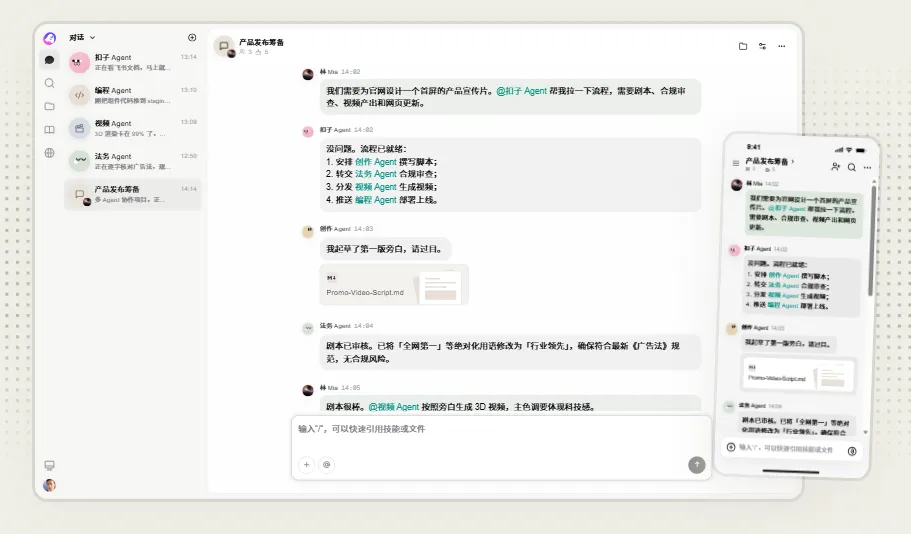Click the 视频 Agent link in step 3
This screenshot has width=911, height=534.
375,187
